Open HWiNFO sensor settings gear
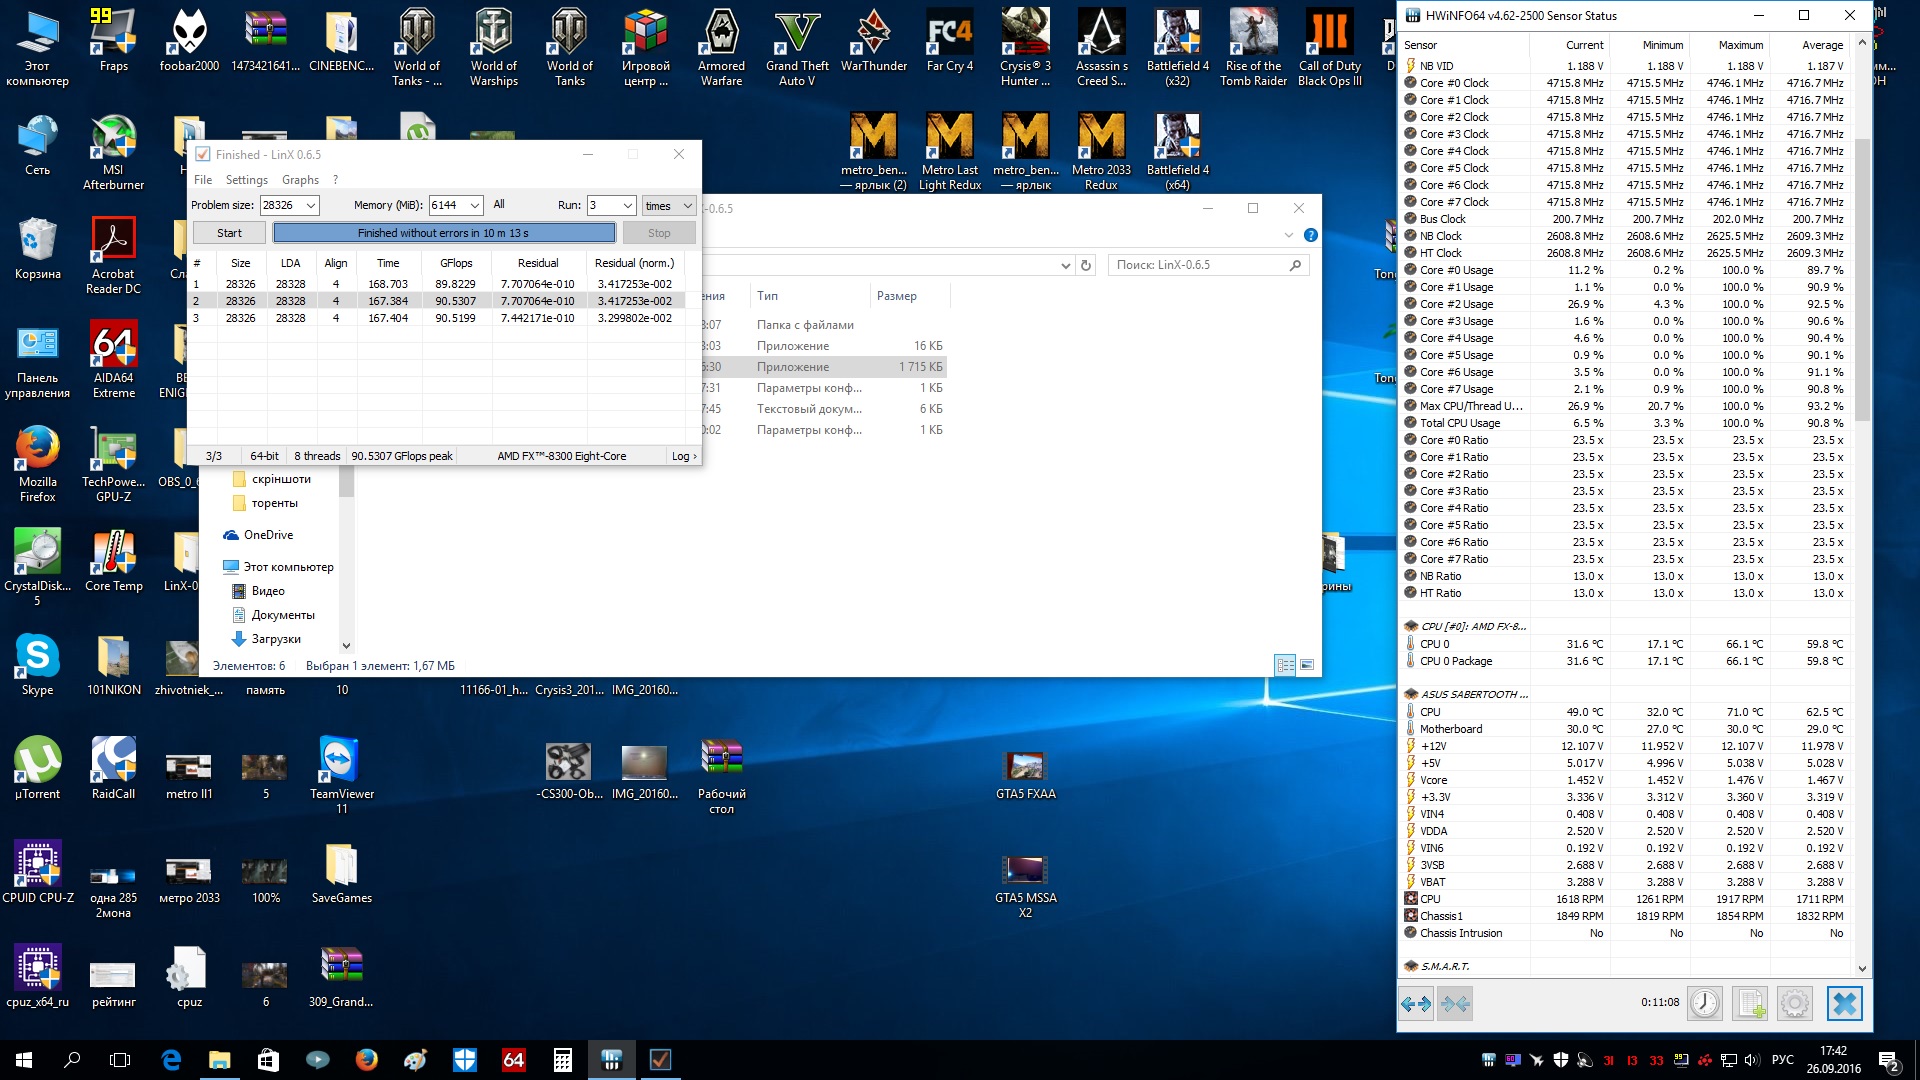This screenshot has height=1080, width=1920. coord(1795,1003)
